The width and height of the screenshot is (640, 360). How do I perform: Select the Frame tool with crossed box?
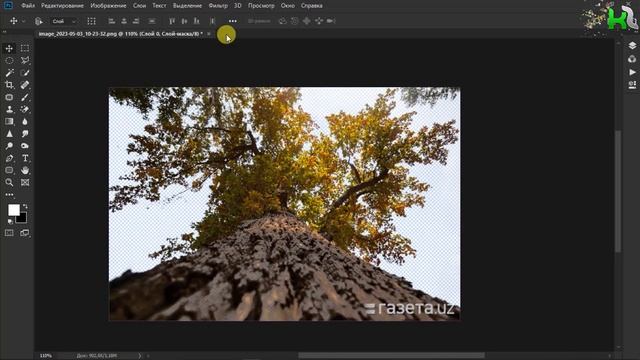[25, 182]
